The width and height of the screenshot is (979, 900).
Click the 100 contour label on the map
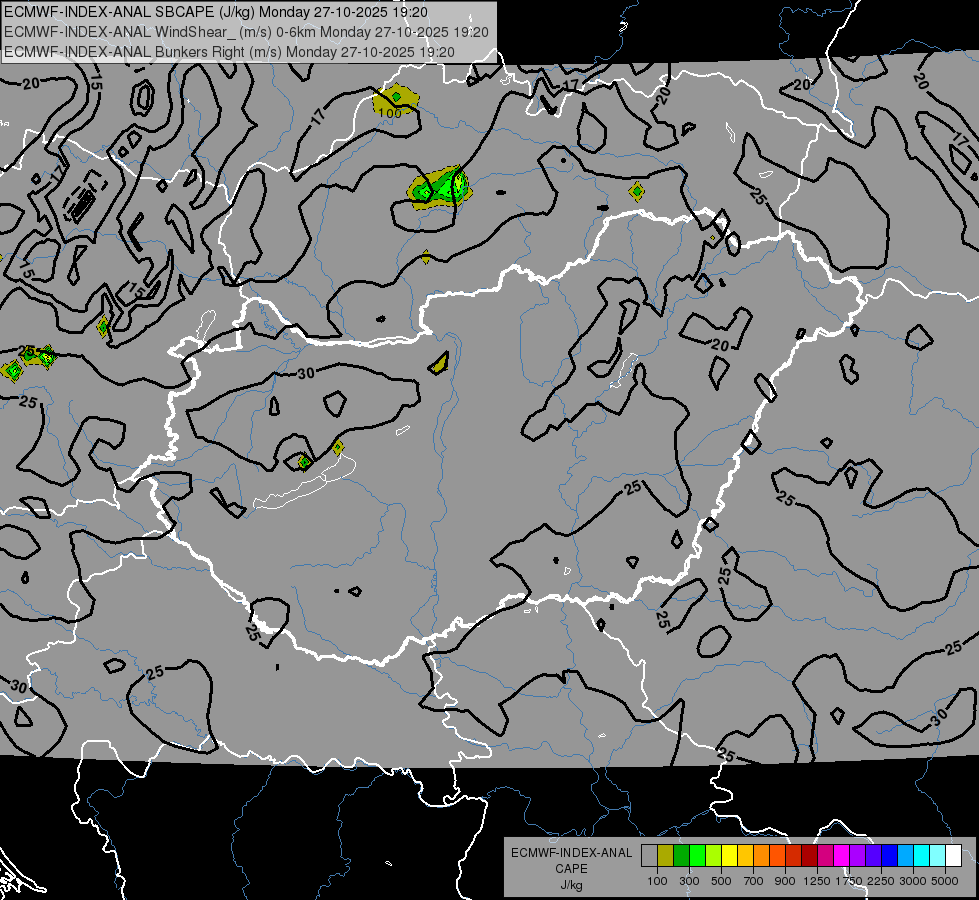tap(390, 113)
